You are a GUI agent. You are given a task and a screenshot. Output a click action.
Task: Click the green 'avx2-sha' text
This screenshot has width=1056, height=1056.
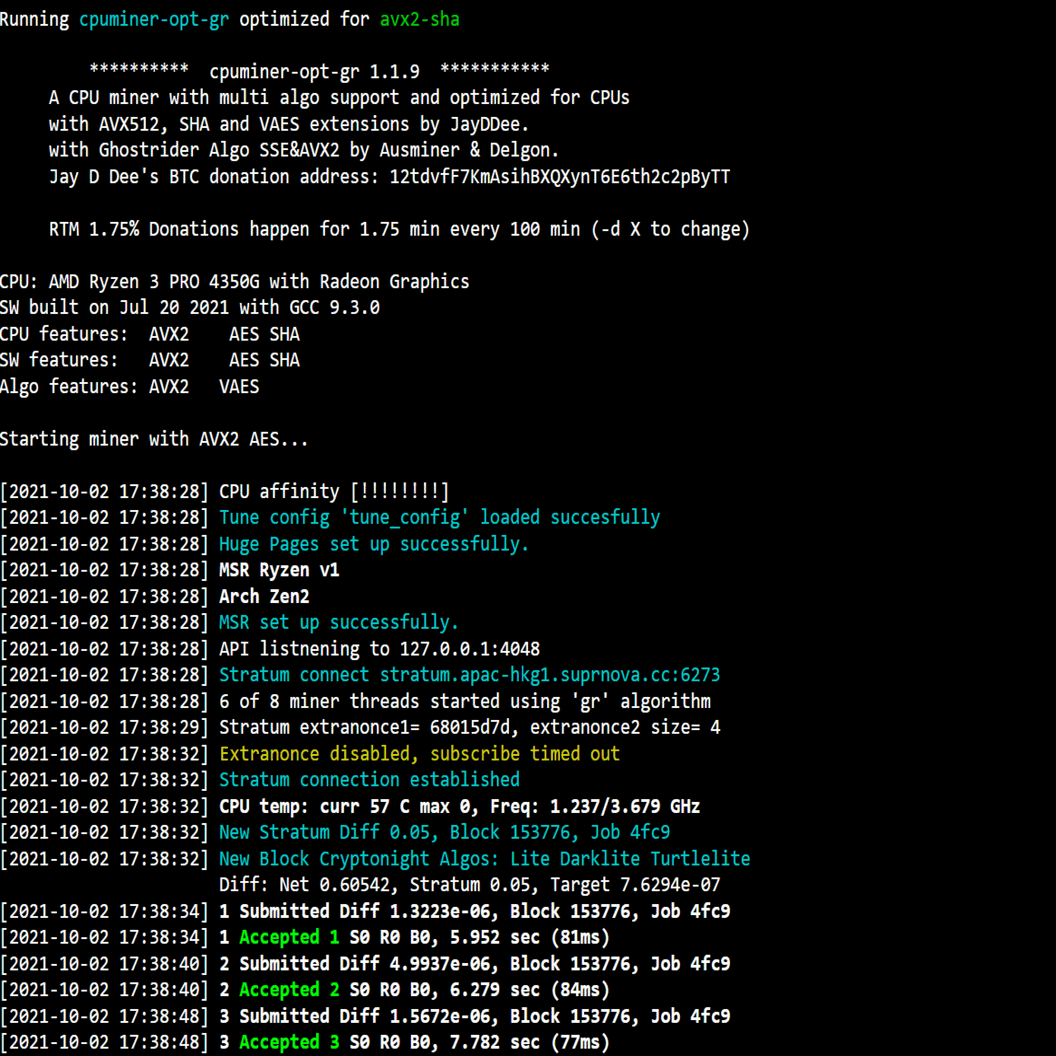[x=420, y=19]
